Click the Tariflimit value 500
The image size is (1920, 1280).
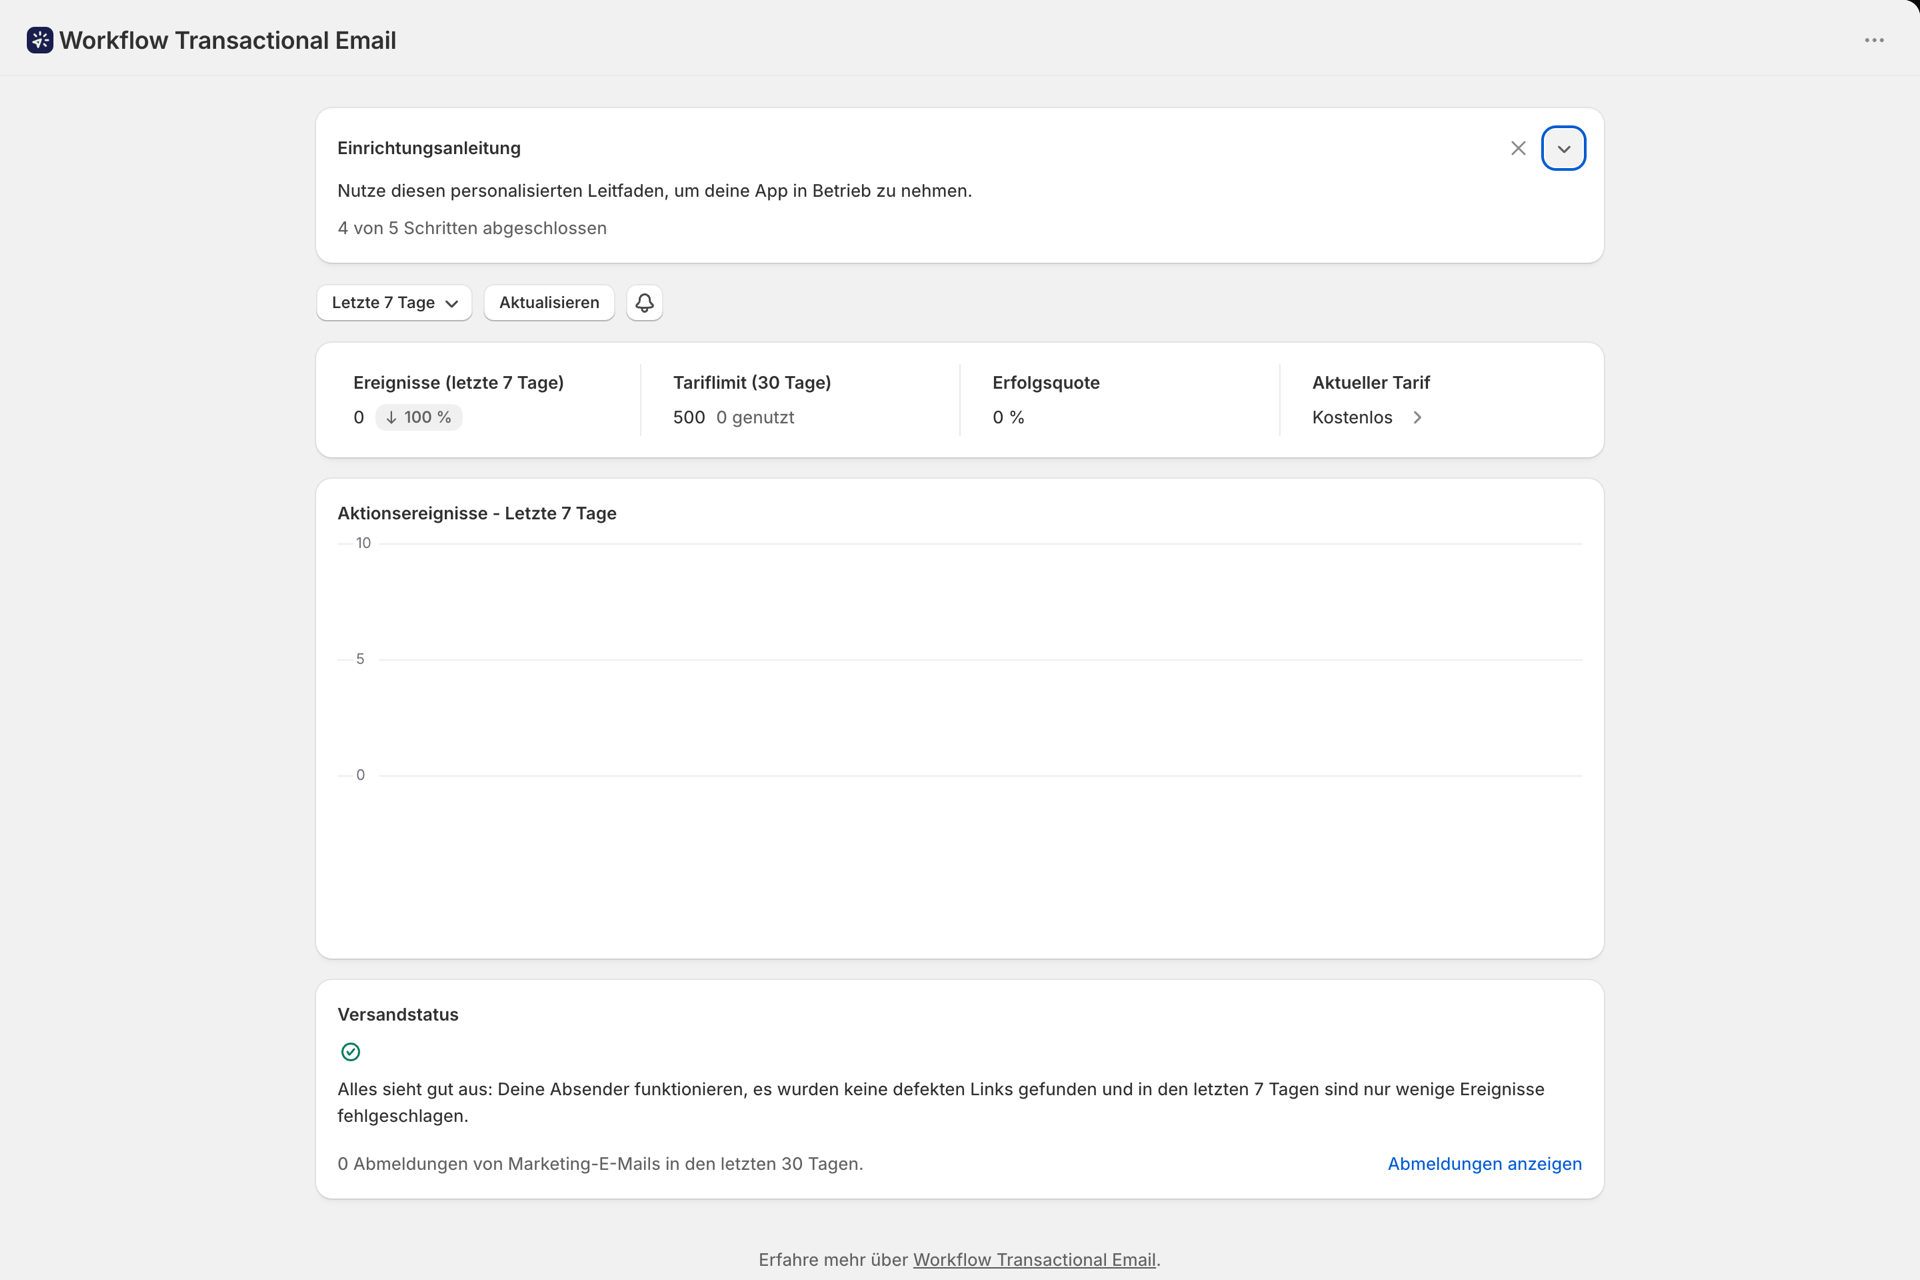689,417
